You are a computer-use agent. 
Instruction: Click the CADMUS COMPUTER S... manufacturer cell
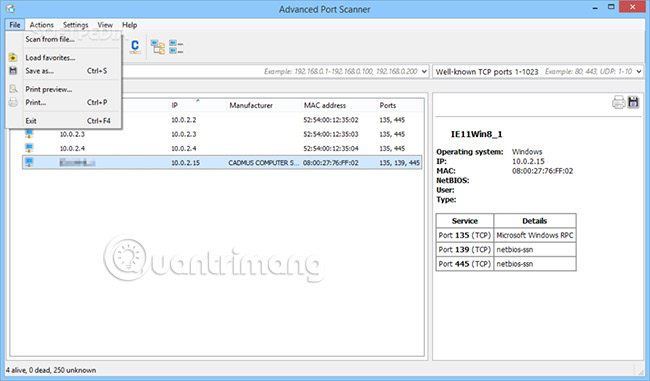pos(263,163)
